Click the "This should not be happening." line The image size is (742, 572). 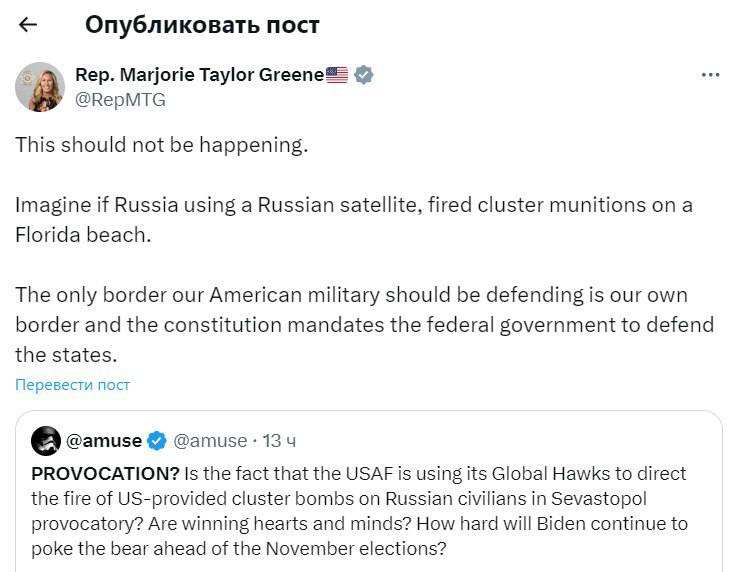point(161,145)
